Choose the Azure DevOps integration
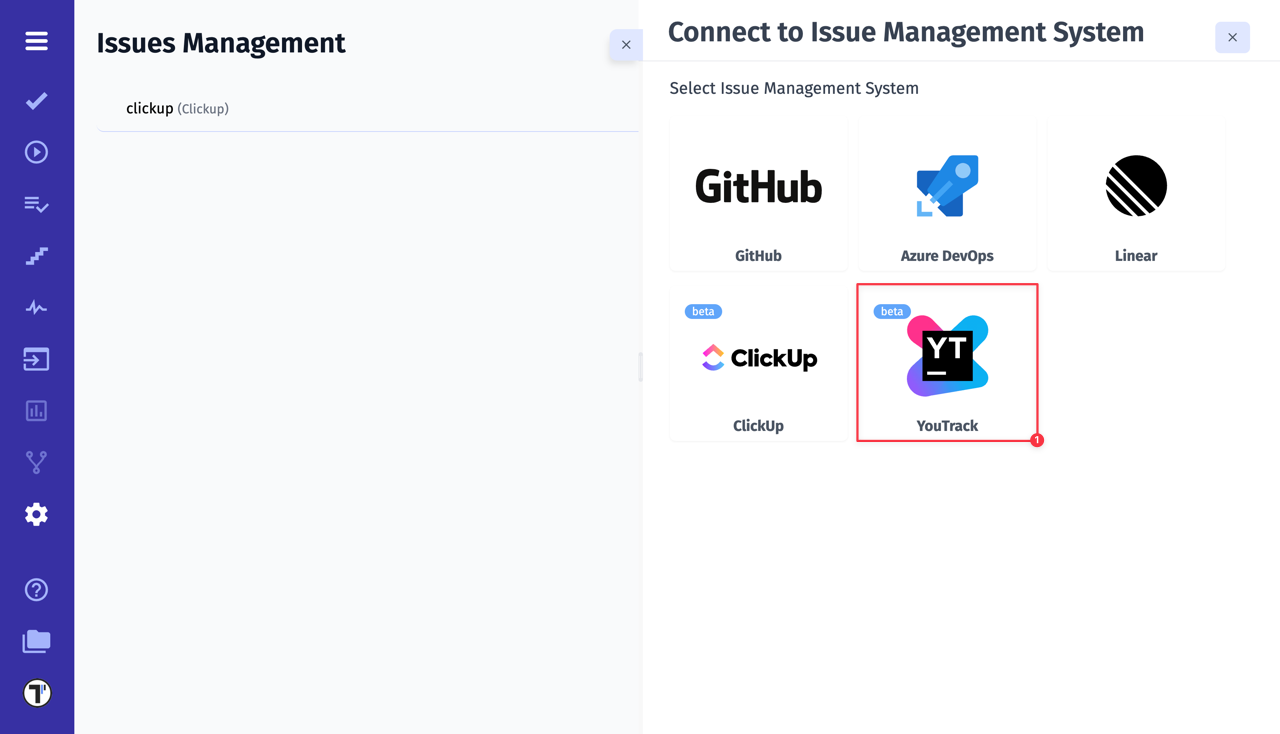Image resolution: width=1280 pixels, height=734 pixels. coord(947,195)
